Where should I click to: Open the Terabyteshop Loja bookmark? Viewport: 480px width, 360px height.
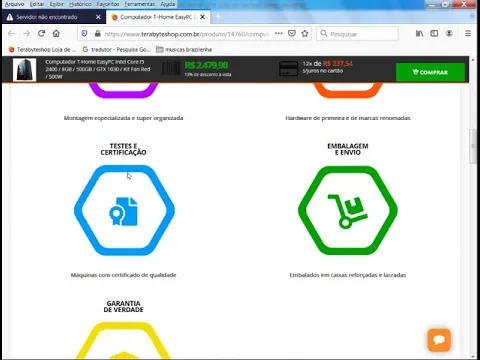point(42,50)
